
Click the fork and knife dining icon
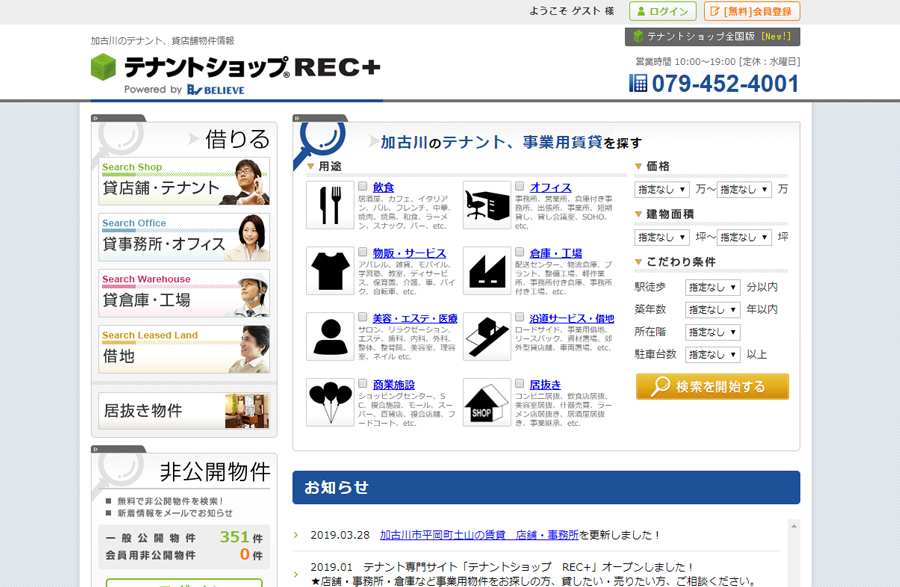coord(330,205)
